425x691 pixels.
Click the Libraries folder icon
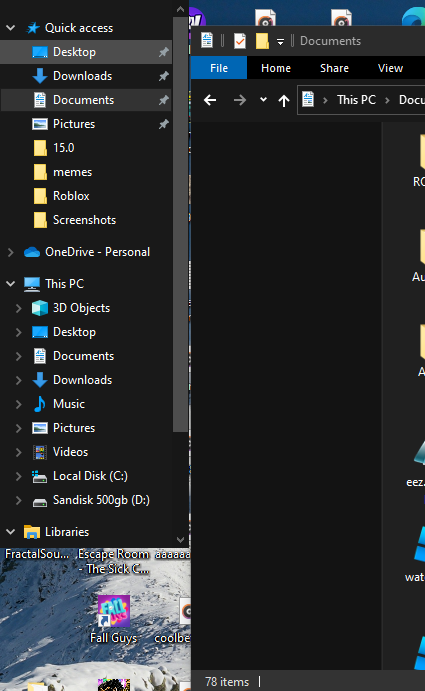[32, 532]
